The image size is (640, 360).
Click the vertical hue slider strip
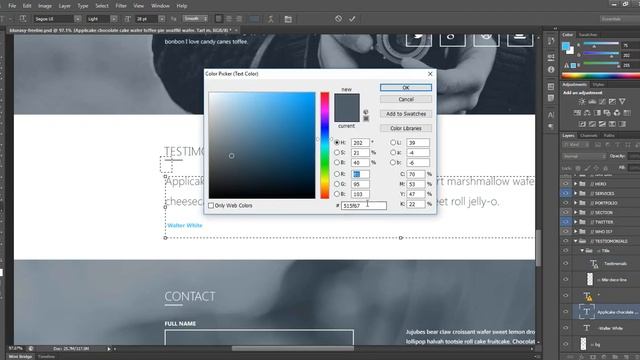pyautogui.click(x=324, y=145)
